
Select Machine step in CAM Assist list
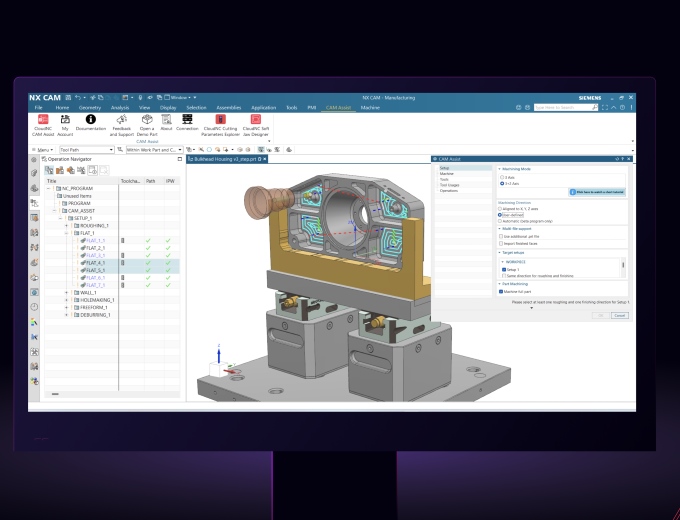coord(447,173)
